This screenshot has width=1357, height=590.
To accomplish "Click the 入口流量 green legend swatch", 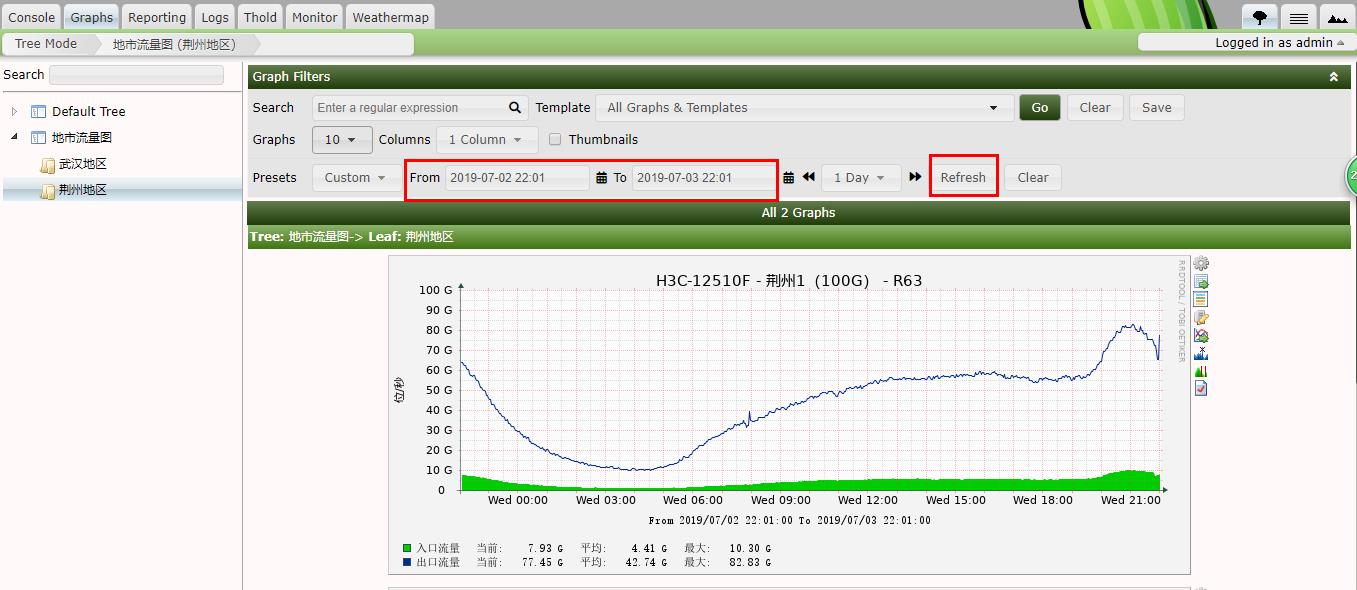I will (407, 548).
